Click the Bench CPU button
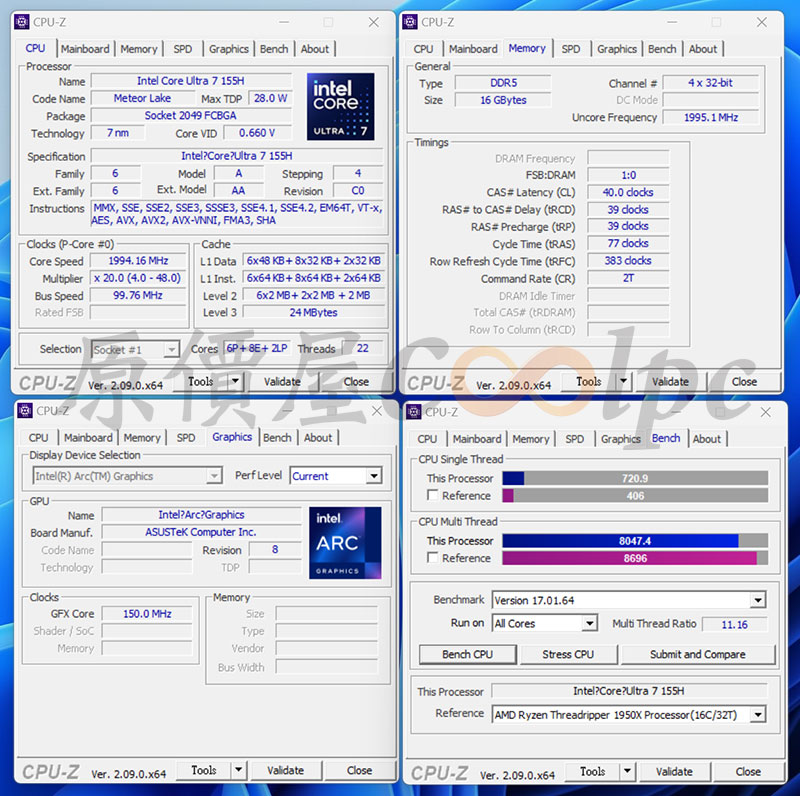800x796 pixels. (x=467, y=654)
